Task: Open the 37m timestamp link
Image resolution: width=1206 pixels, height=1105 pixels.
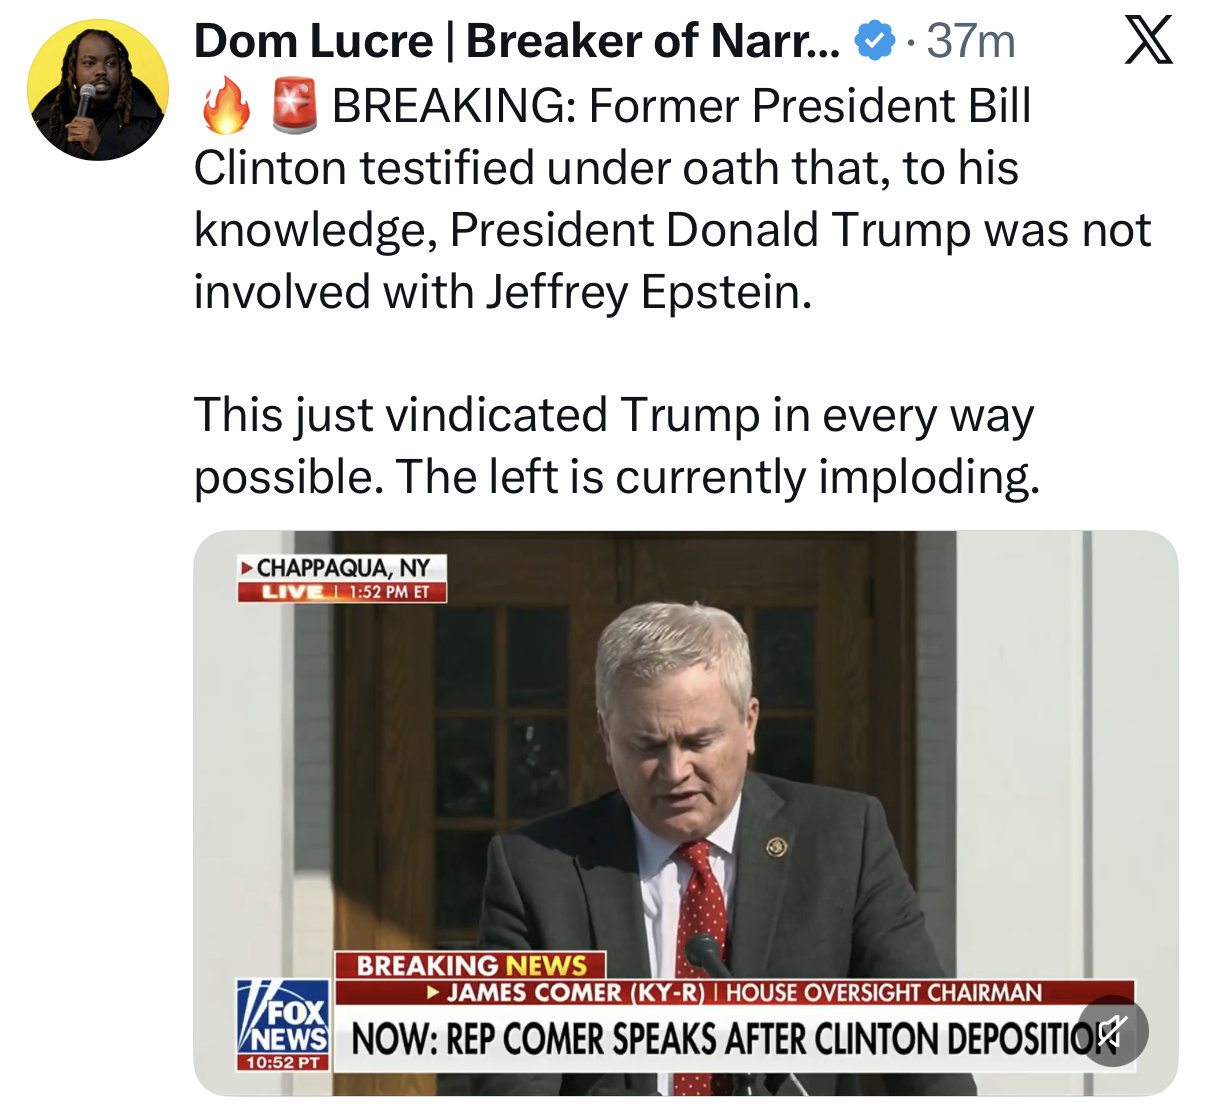Action: [971, 42]
